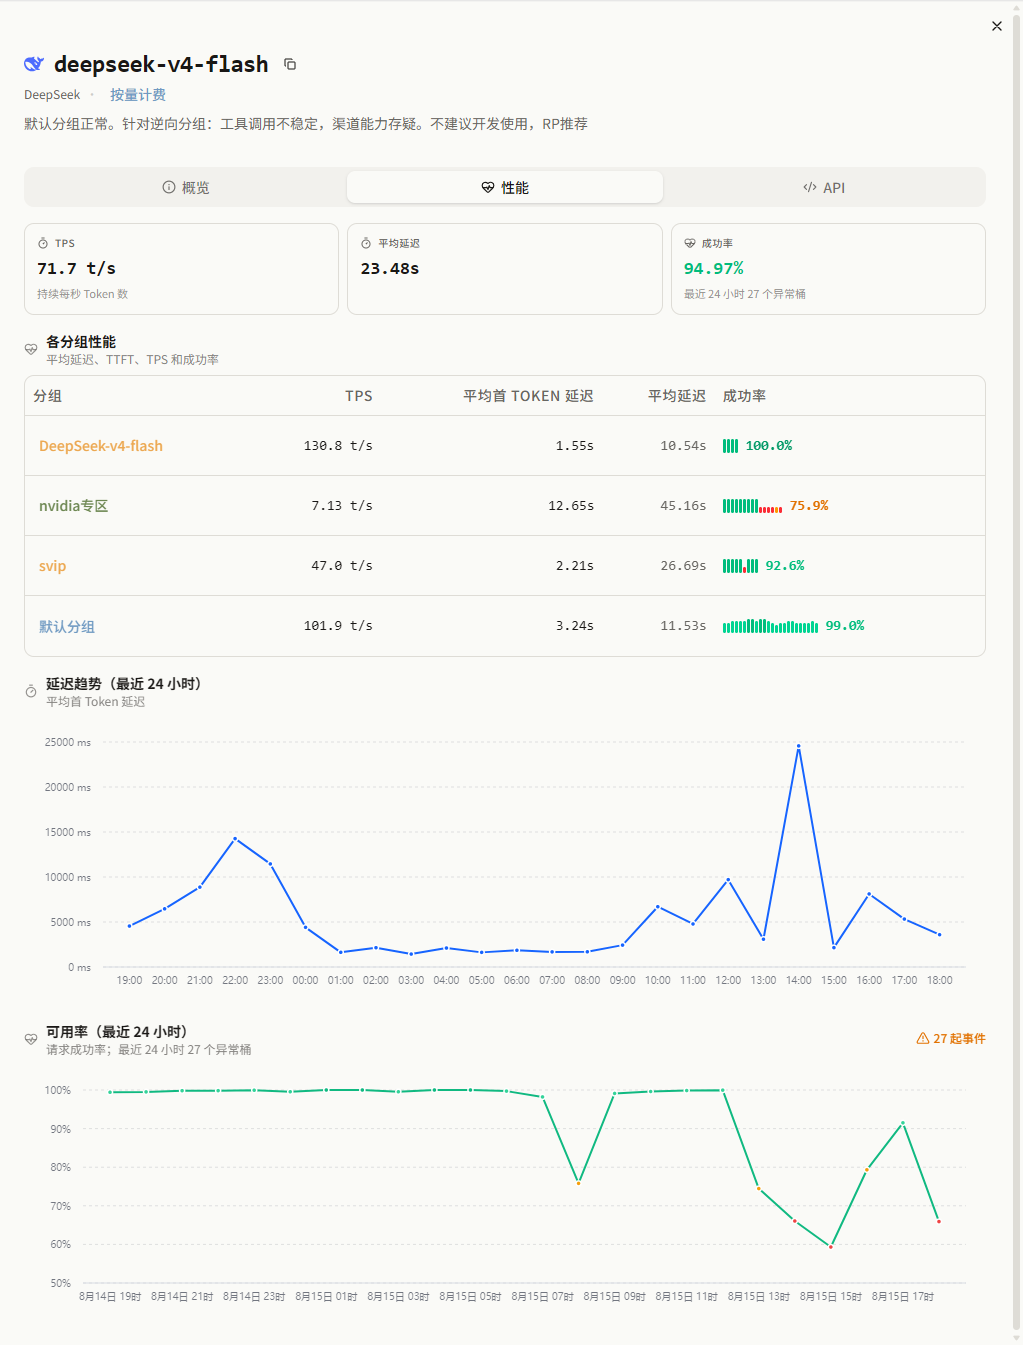Open the 27 起事件 incidents link
Screen dimensions: 1023x1345
pos(951,1038)
